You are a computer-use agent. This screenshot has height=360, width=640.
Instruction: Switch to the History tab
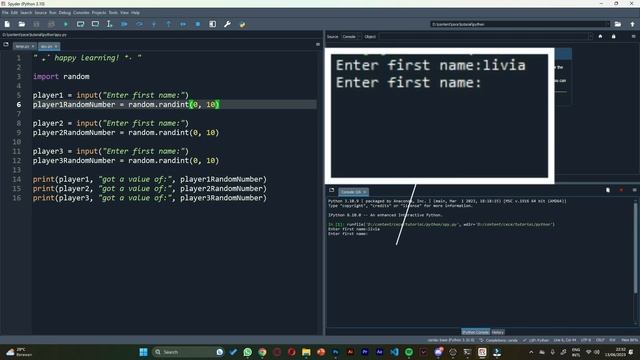498,332
